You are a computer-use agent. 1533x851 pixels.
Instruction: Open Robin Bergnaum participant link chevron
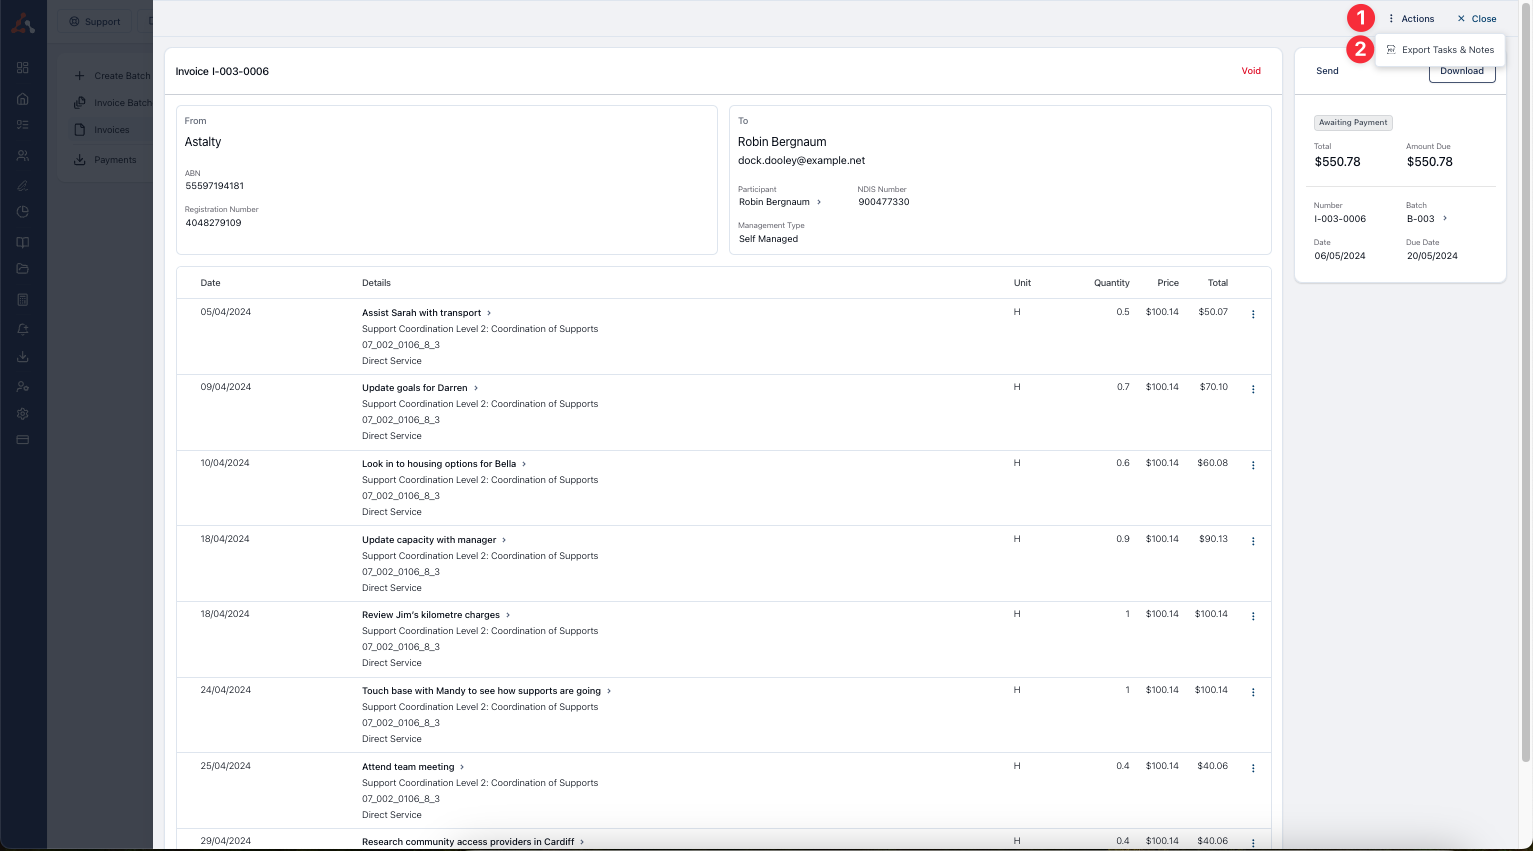pyautogui.click(x=819, y=202)
